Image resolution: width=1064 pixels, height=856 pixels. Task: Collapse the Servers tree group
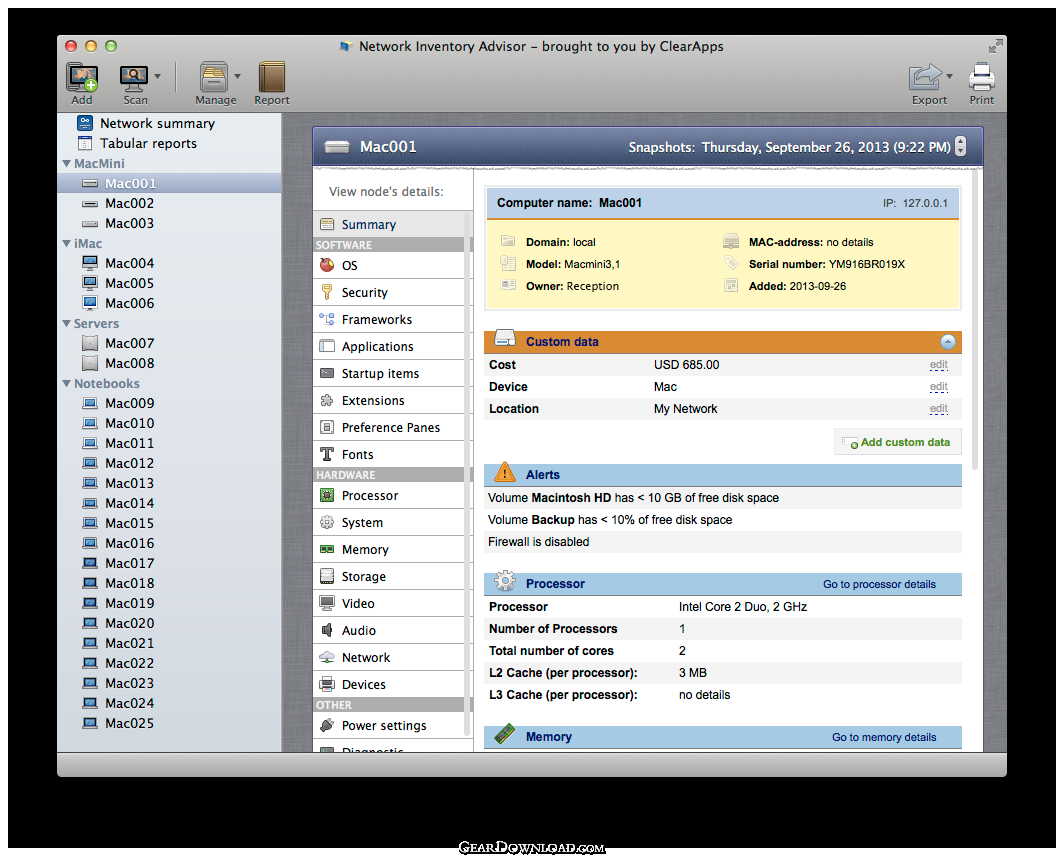click(66, 324)
